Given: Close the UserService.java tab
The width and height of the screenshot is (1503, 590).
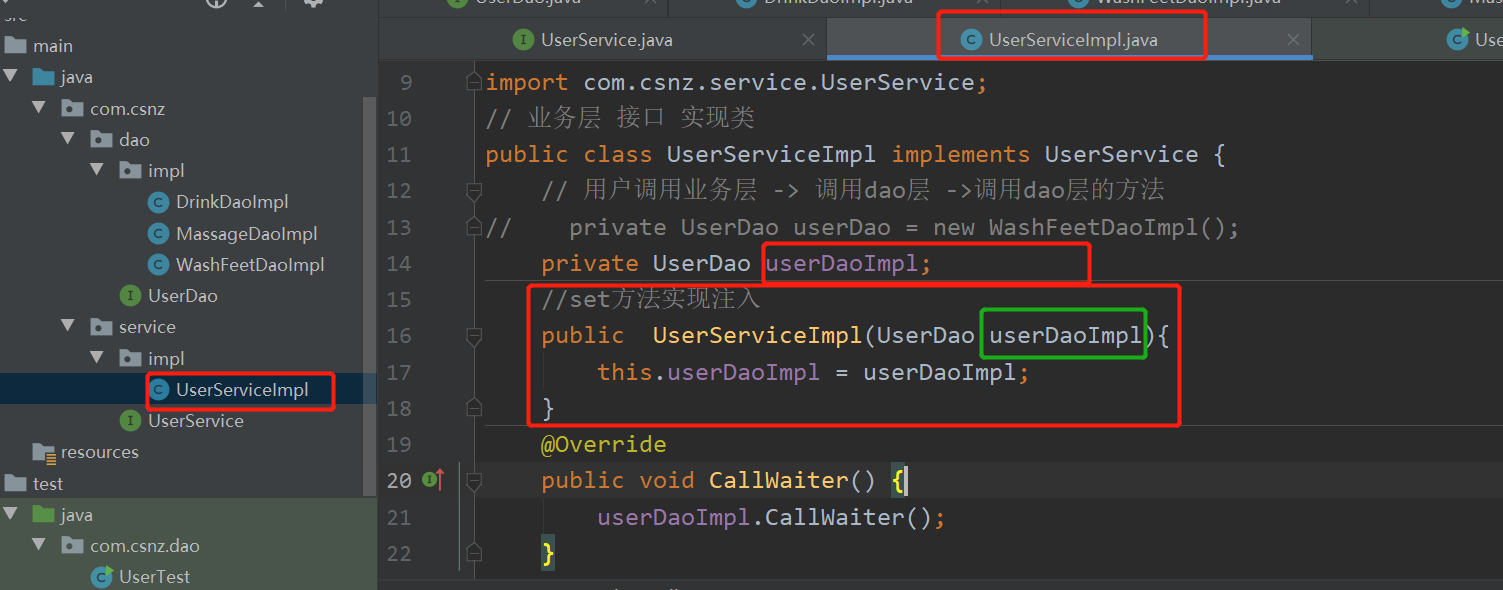Looking at the screenshot, I should (809, 40).
